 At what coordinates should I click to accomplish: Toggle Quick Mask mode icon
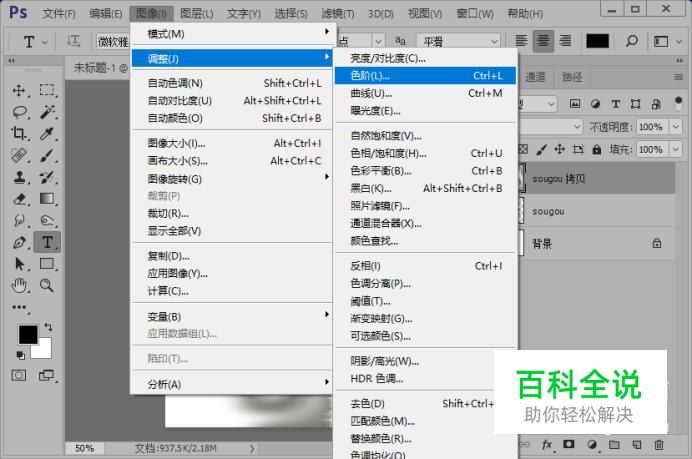coord(19,376)
